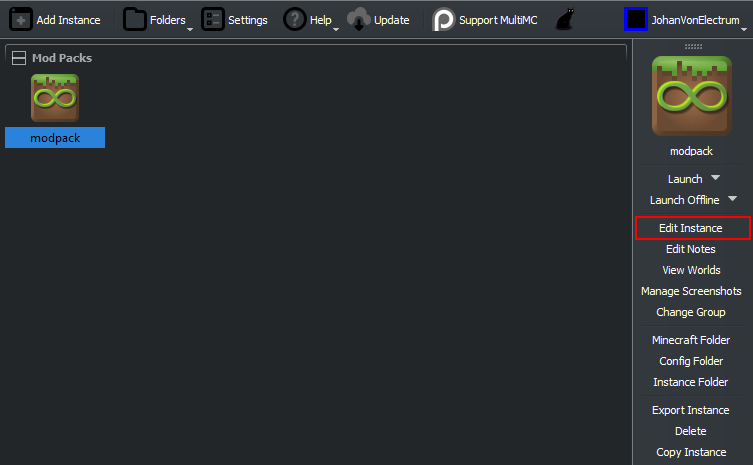The width and height of the screenshot is (753, 465).
Task: Click the Help question mark icon
Action: (294, 20)
